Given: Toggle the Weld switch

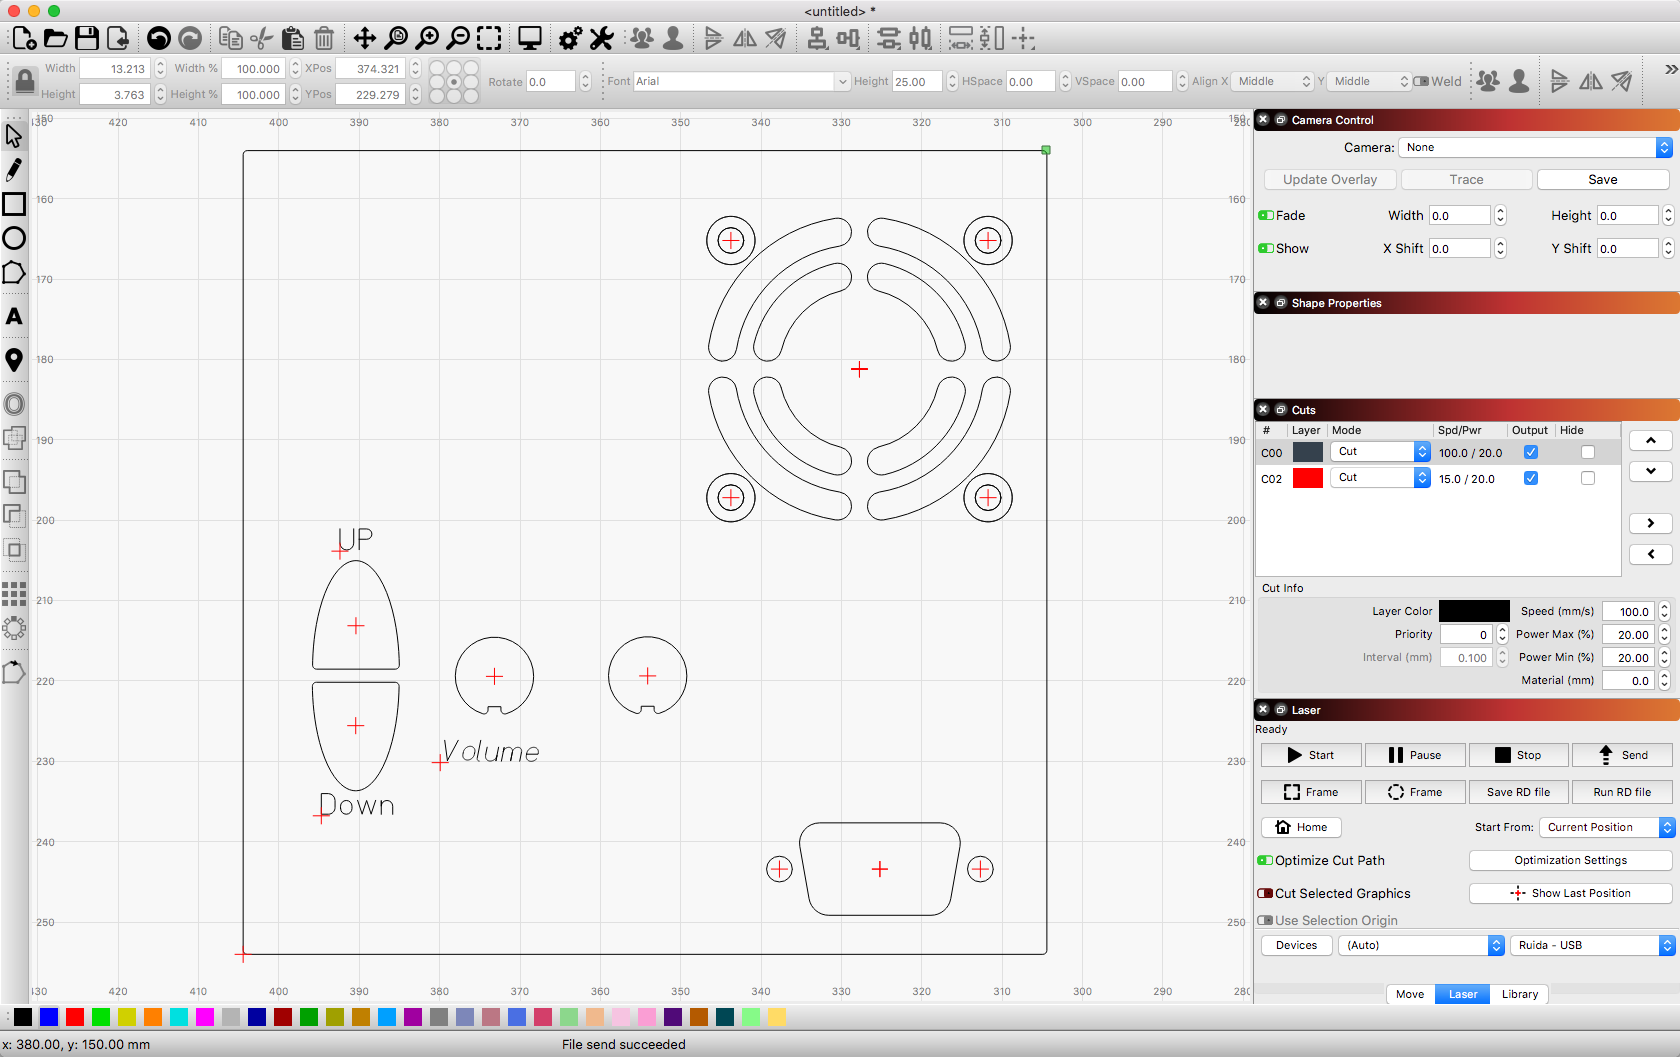Looking at the screenshot, I should pyautogui.click(x=1421, y=81).
